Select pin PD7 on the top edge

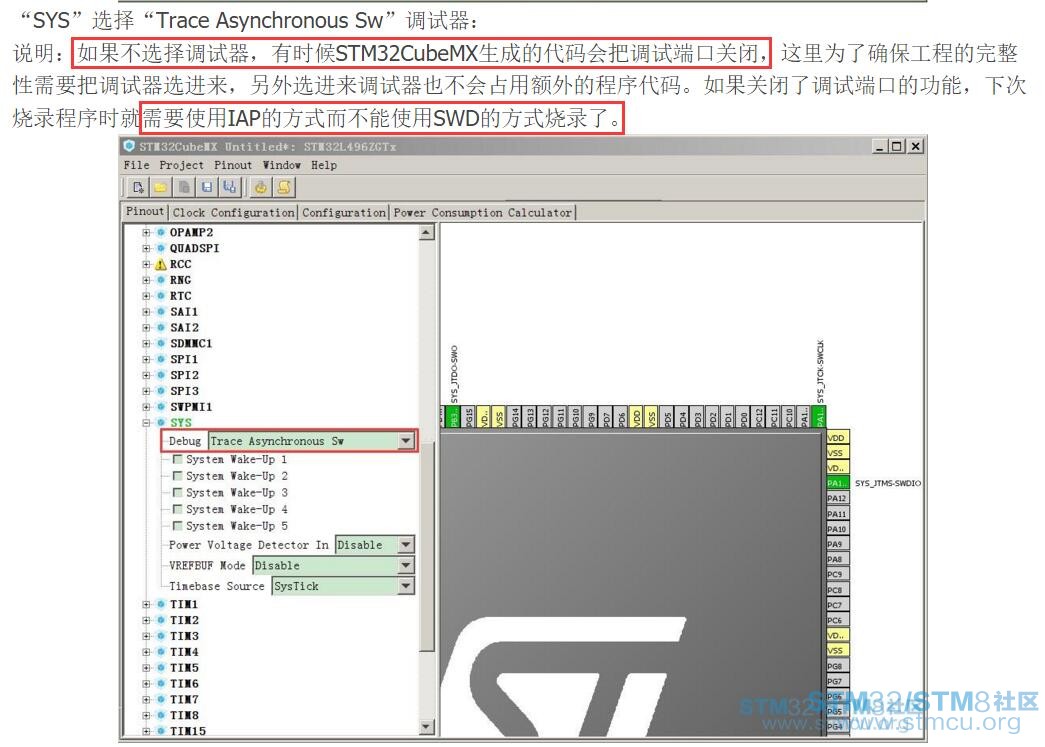pyautogui.click(x=606, y=416)
